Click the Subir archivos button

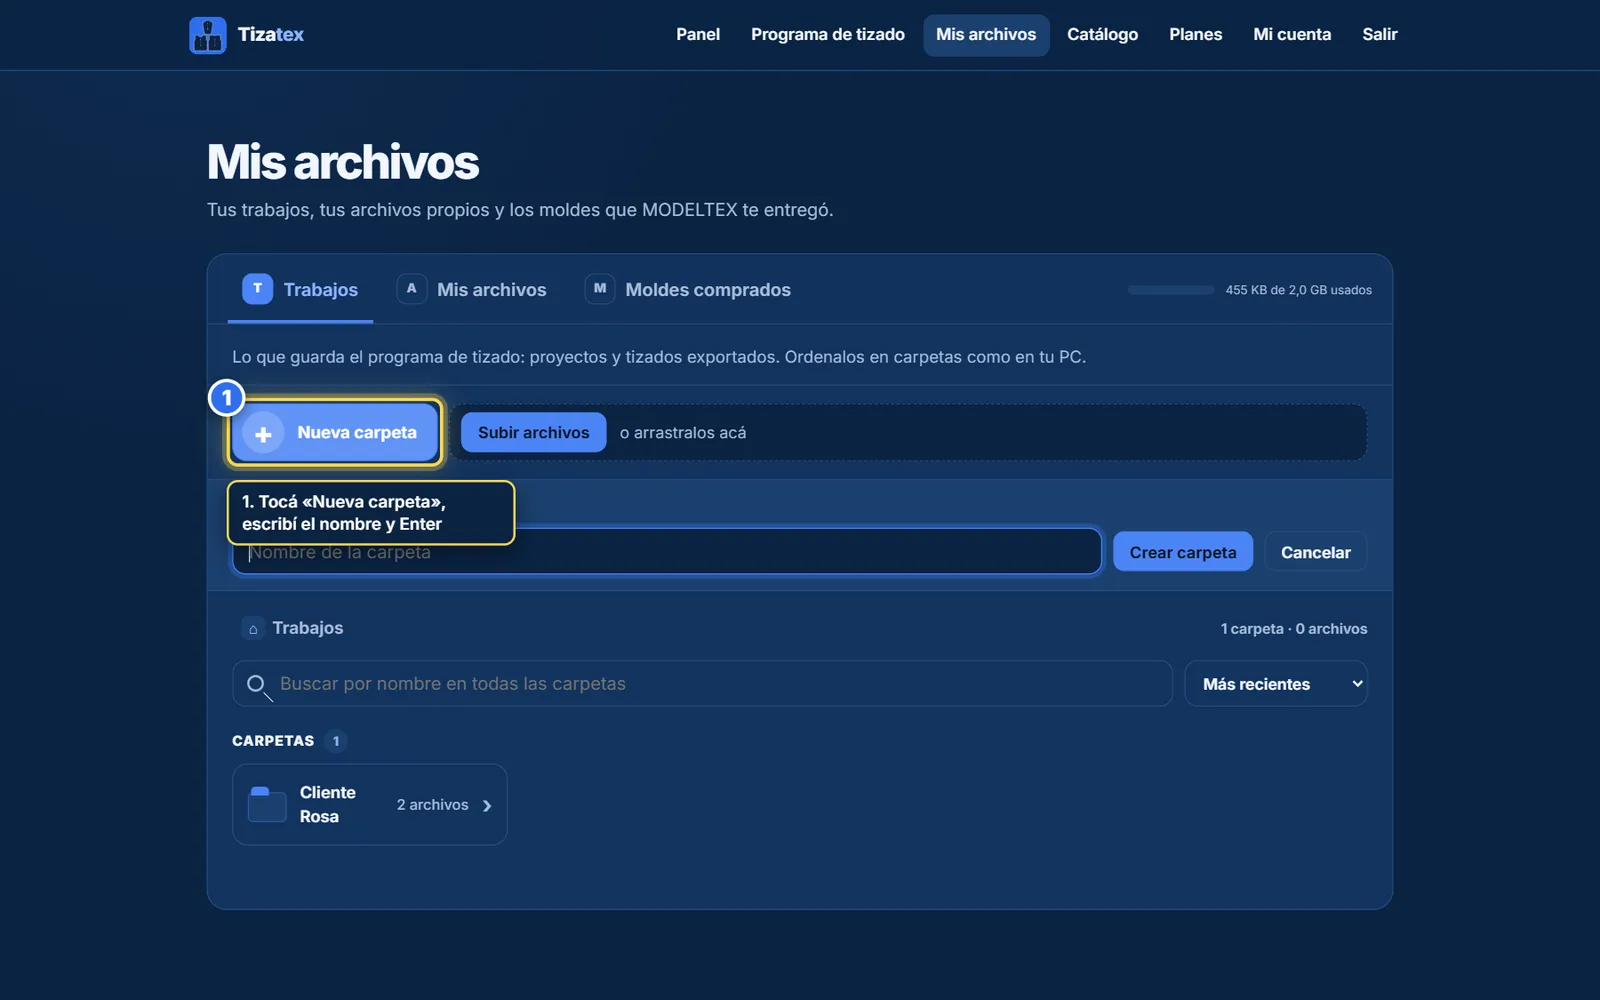[534, 433]
